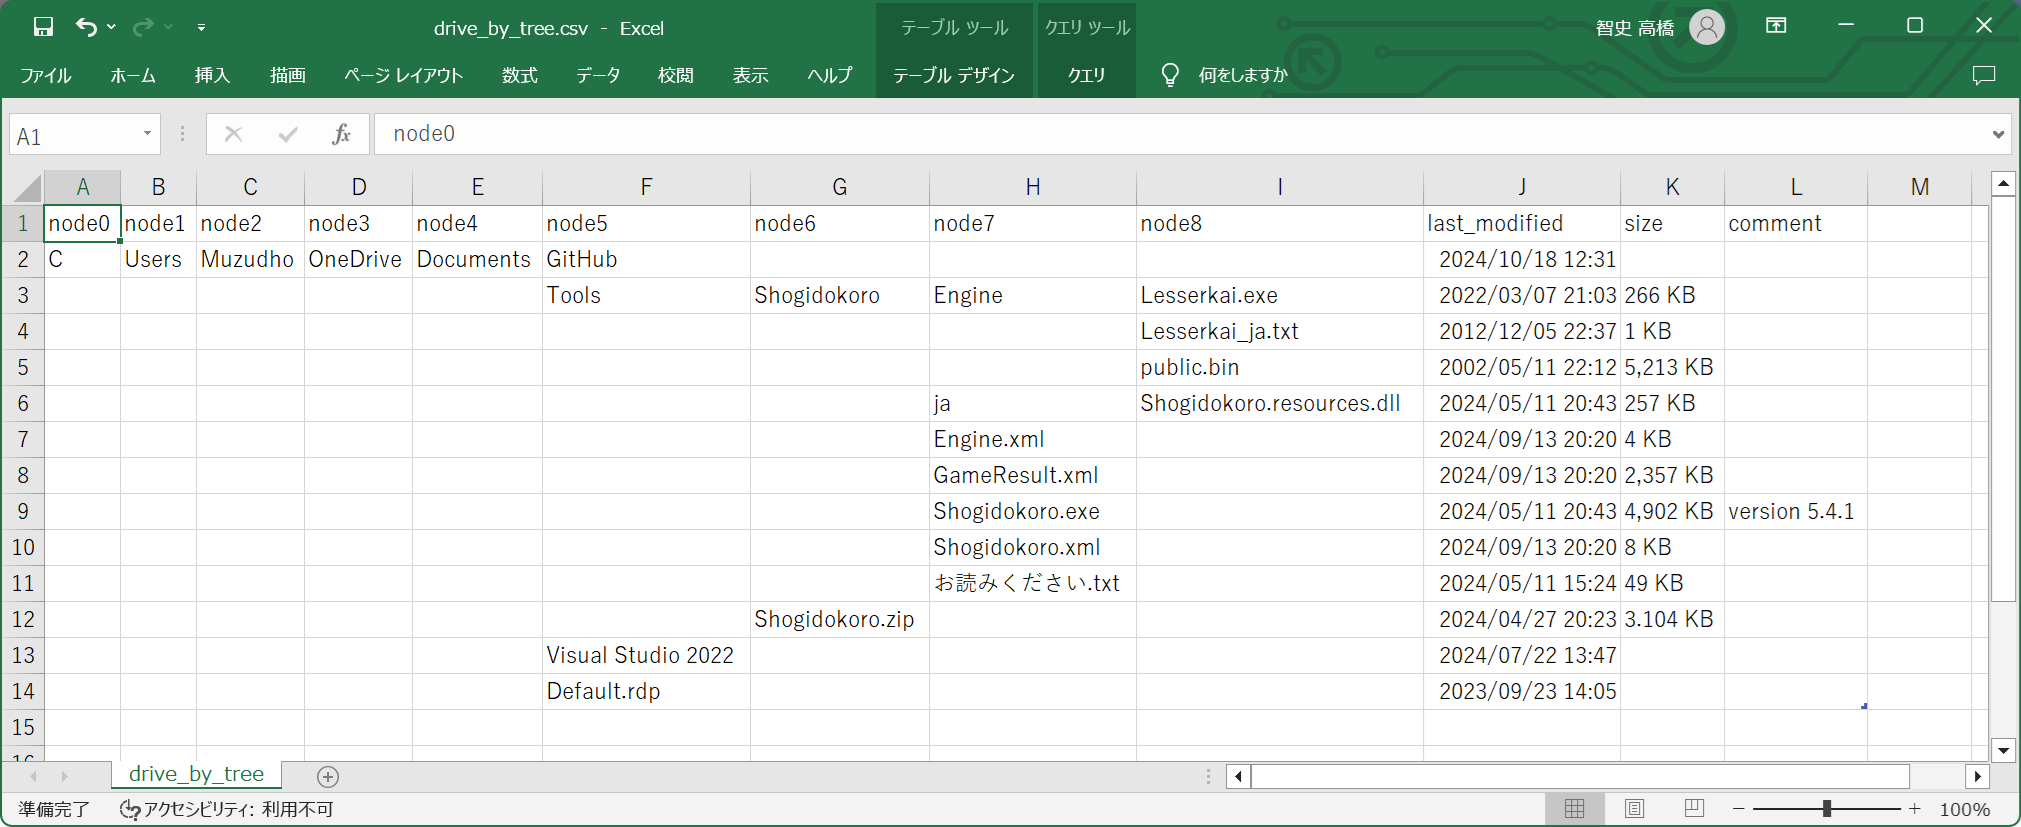Click the Name Box showing A1
Viewport: 2021px width, 827px height.
coord(75,135)
